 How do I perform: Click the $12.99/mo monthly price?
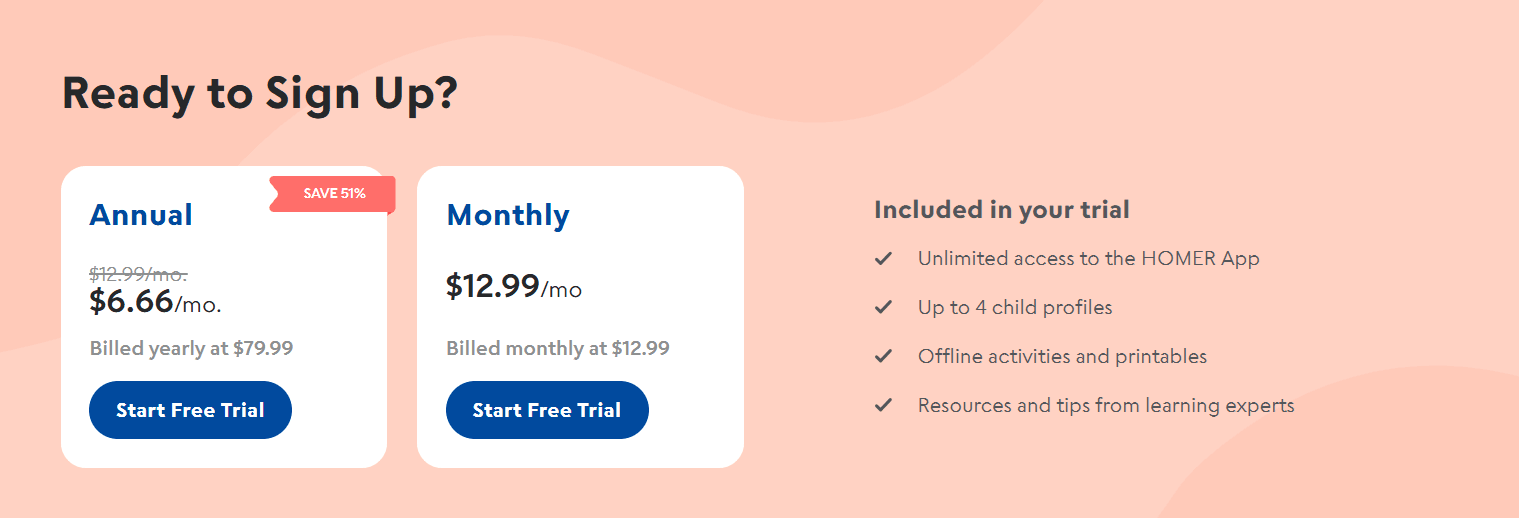tap(513, 287)
